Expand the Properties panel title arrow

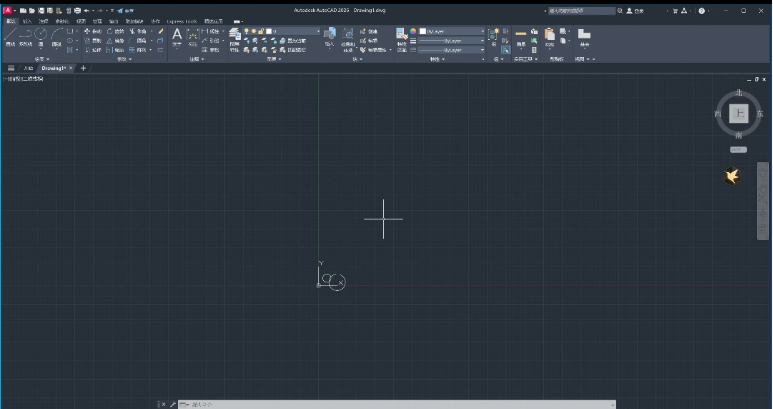tap(443, 59)
